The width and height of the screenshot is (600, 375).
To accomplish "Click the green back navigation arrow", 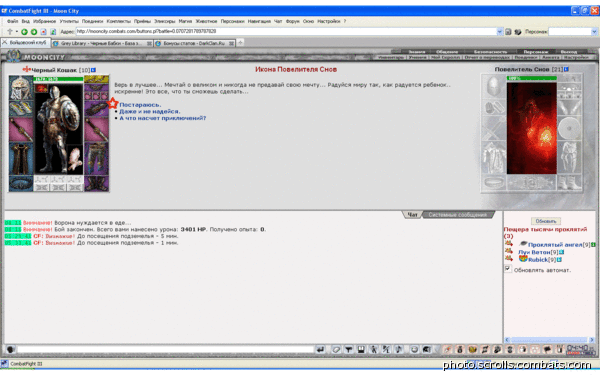I will tap(24, 32).
